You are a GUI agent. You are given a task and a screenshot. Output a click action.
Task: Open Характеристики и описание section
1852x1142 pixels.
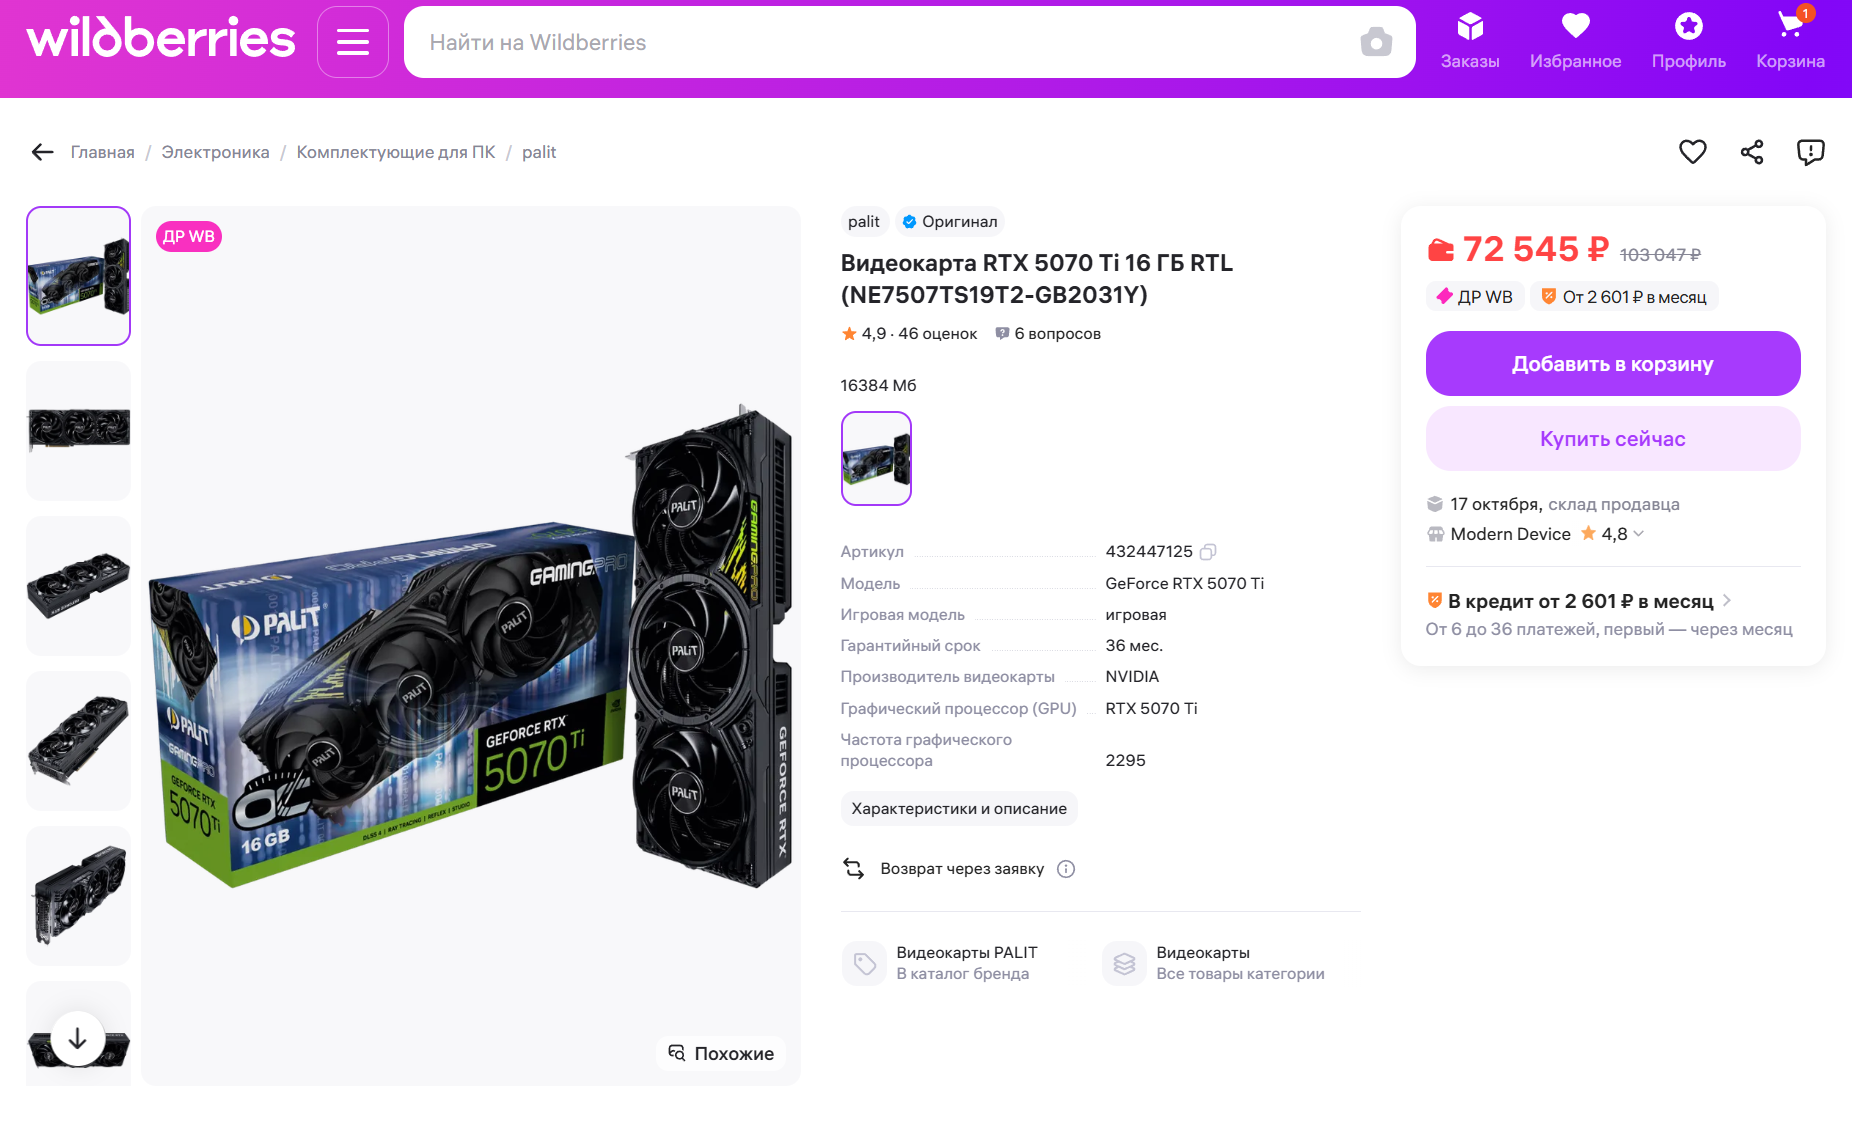click(x=959, y=809)
